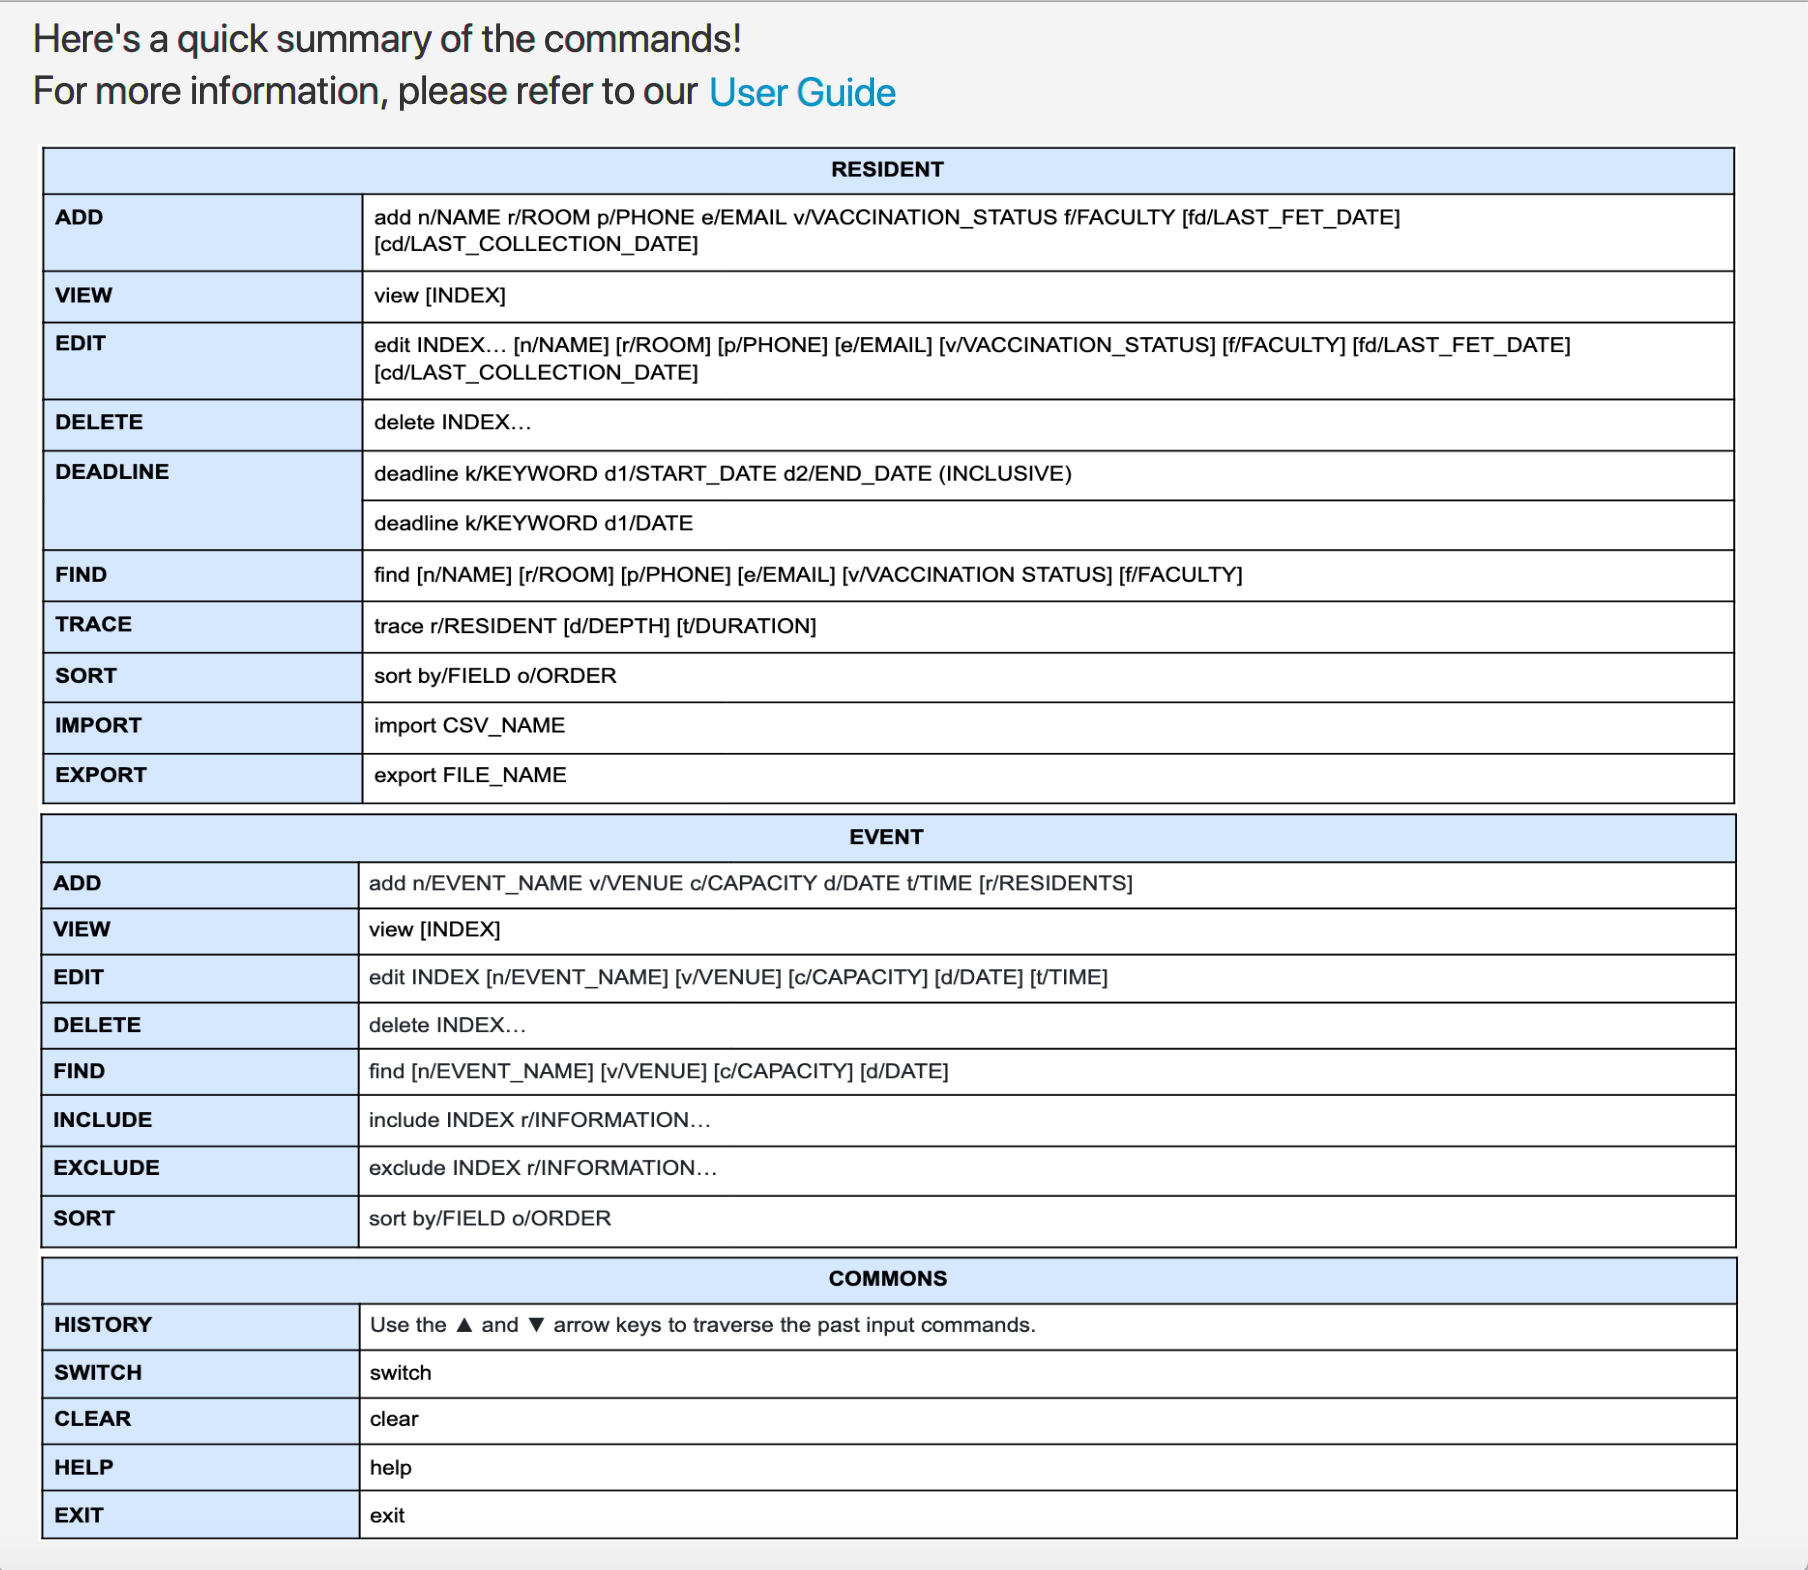The image size is (1808, 1570).
Task: Click the lowercase clear command text
Action: [394, 1419]
